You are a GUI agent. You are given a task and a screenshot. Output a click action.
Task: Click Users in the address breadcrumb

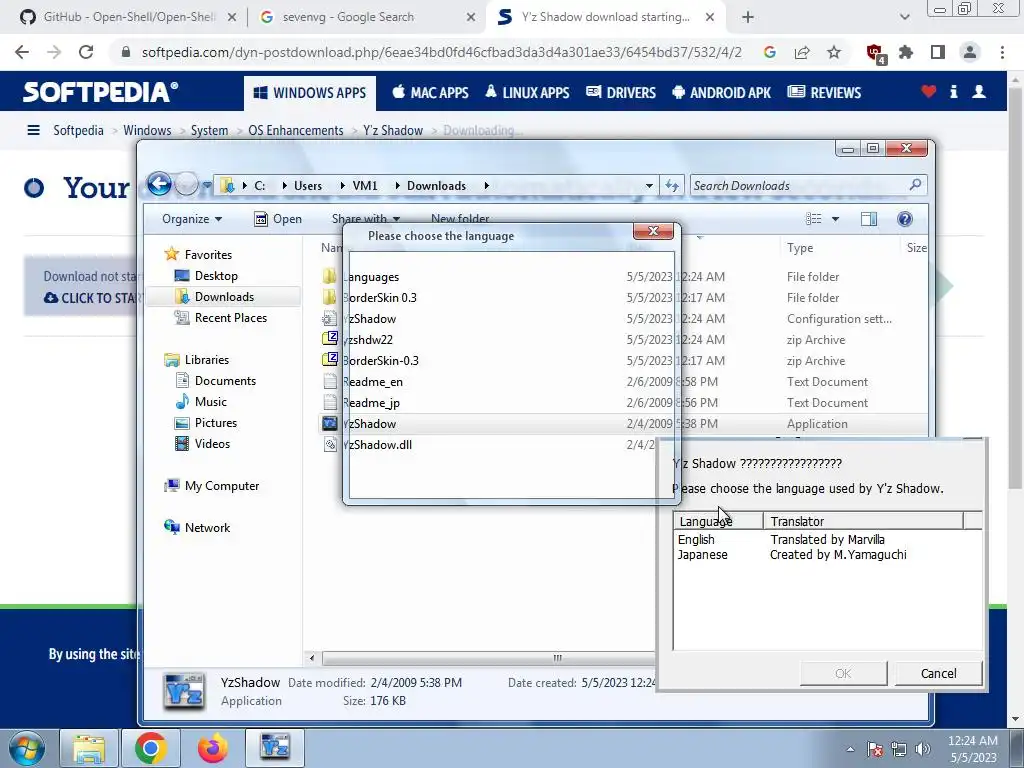pos(308,185)
